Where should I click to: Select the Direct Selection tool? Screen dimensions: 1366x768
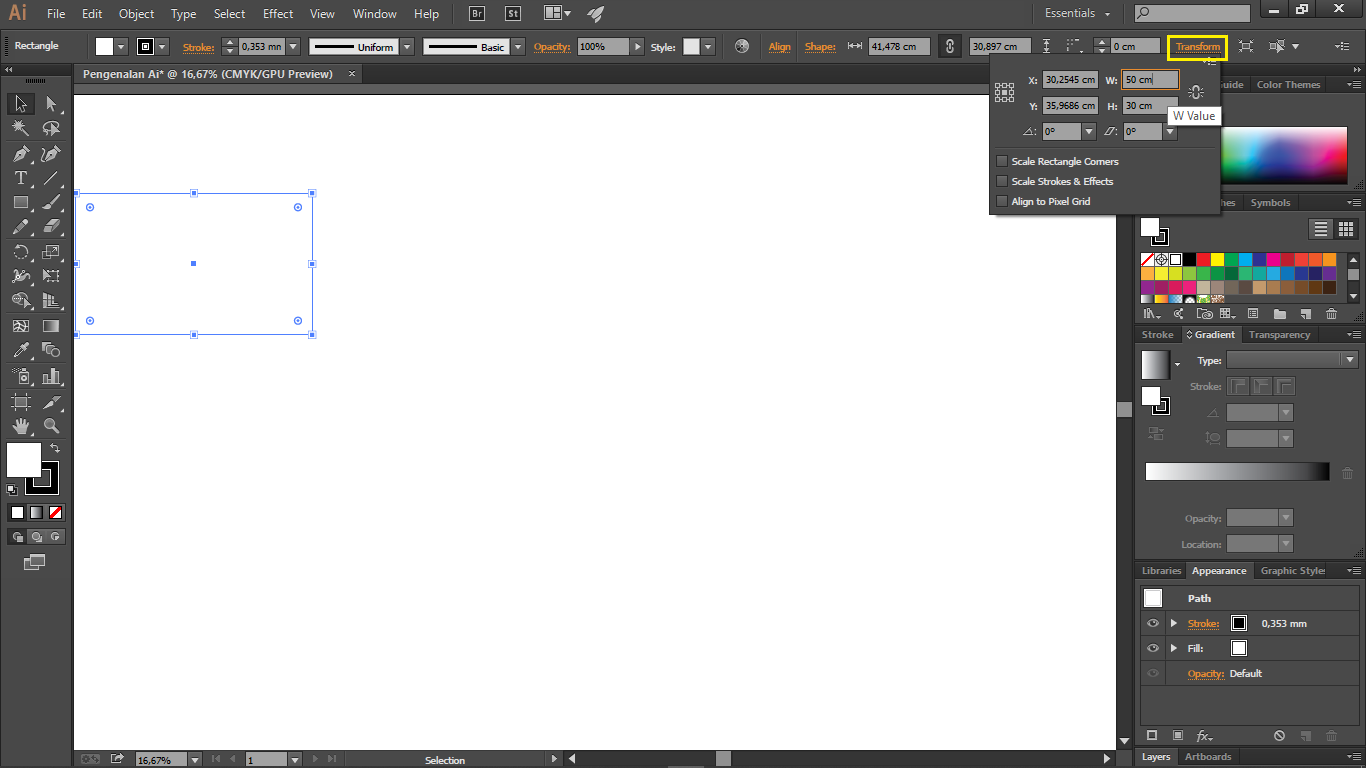tap(51, 104)
